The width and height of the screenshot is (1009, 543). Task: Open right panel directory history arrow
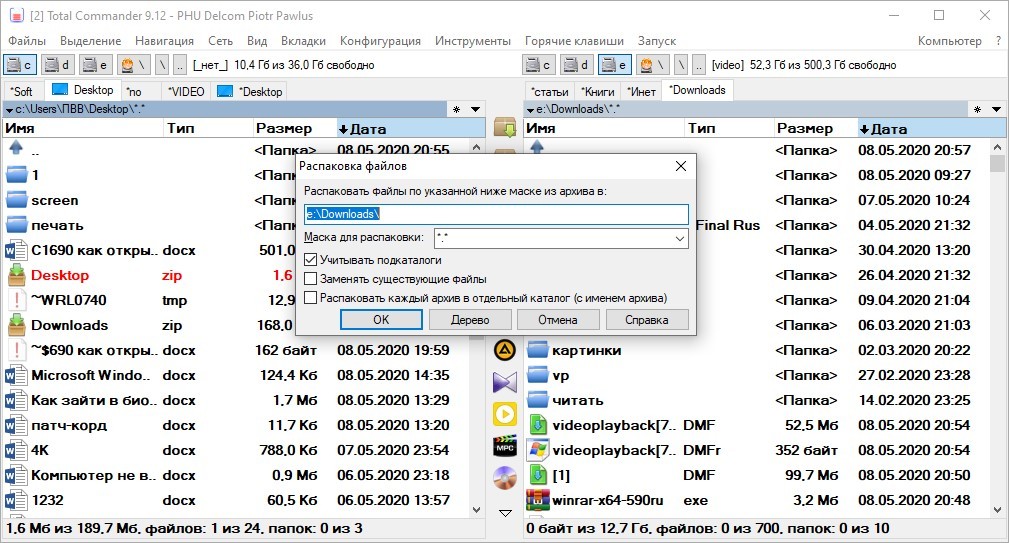pyautogui.click(x=995, y=109)
